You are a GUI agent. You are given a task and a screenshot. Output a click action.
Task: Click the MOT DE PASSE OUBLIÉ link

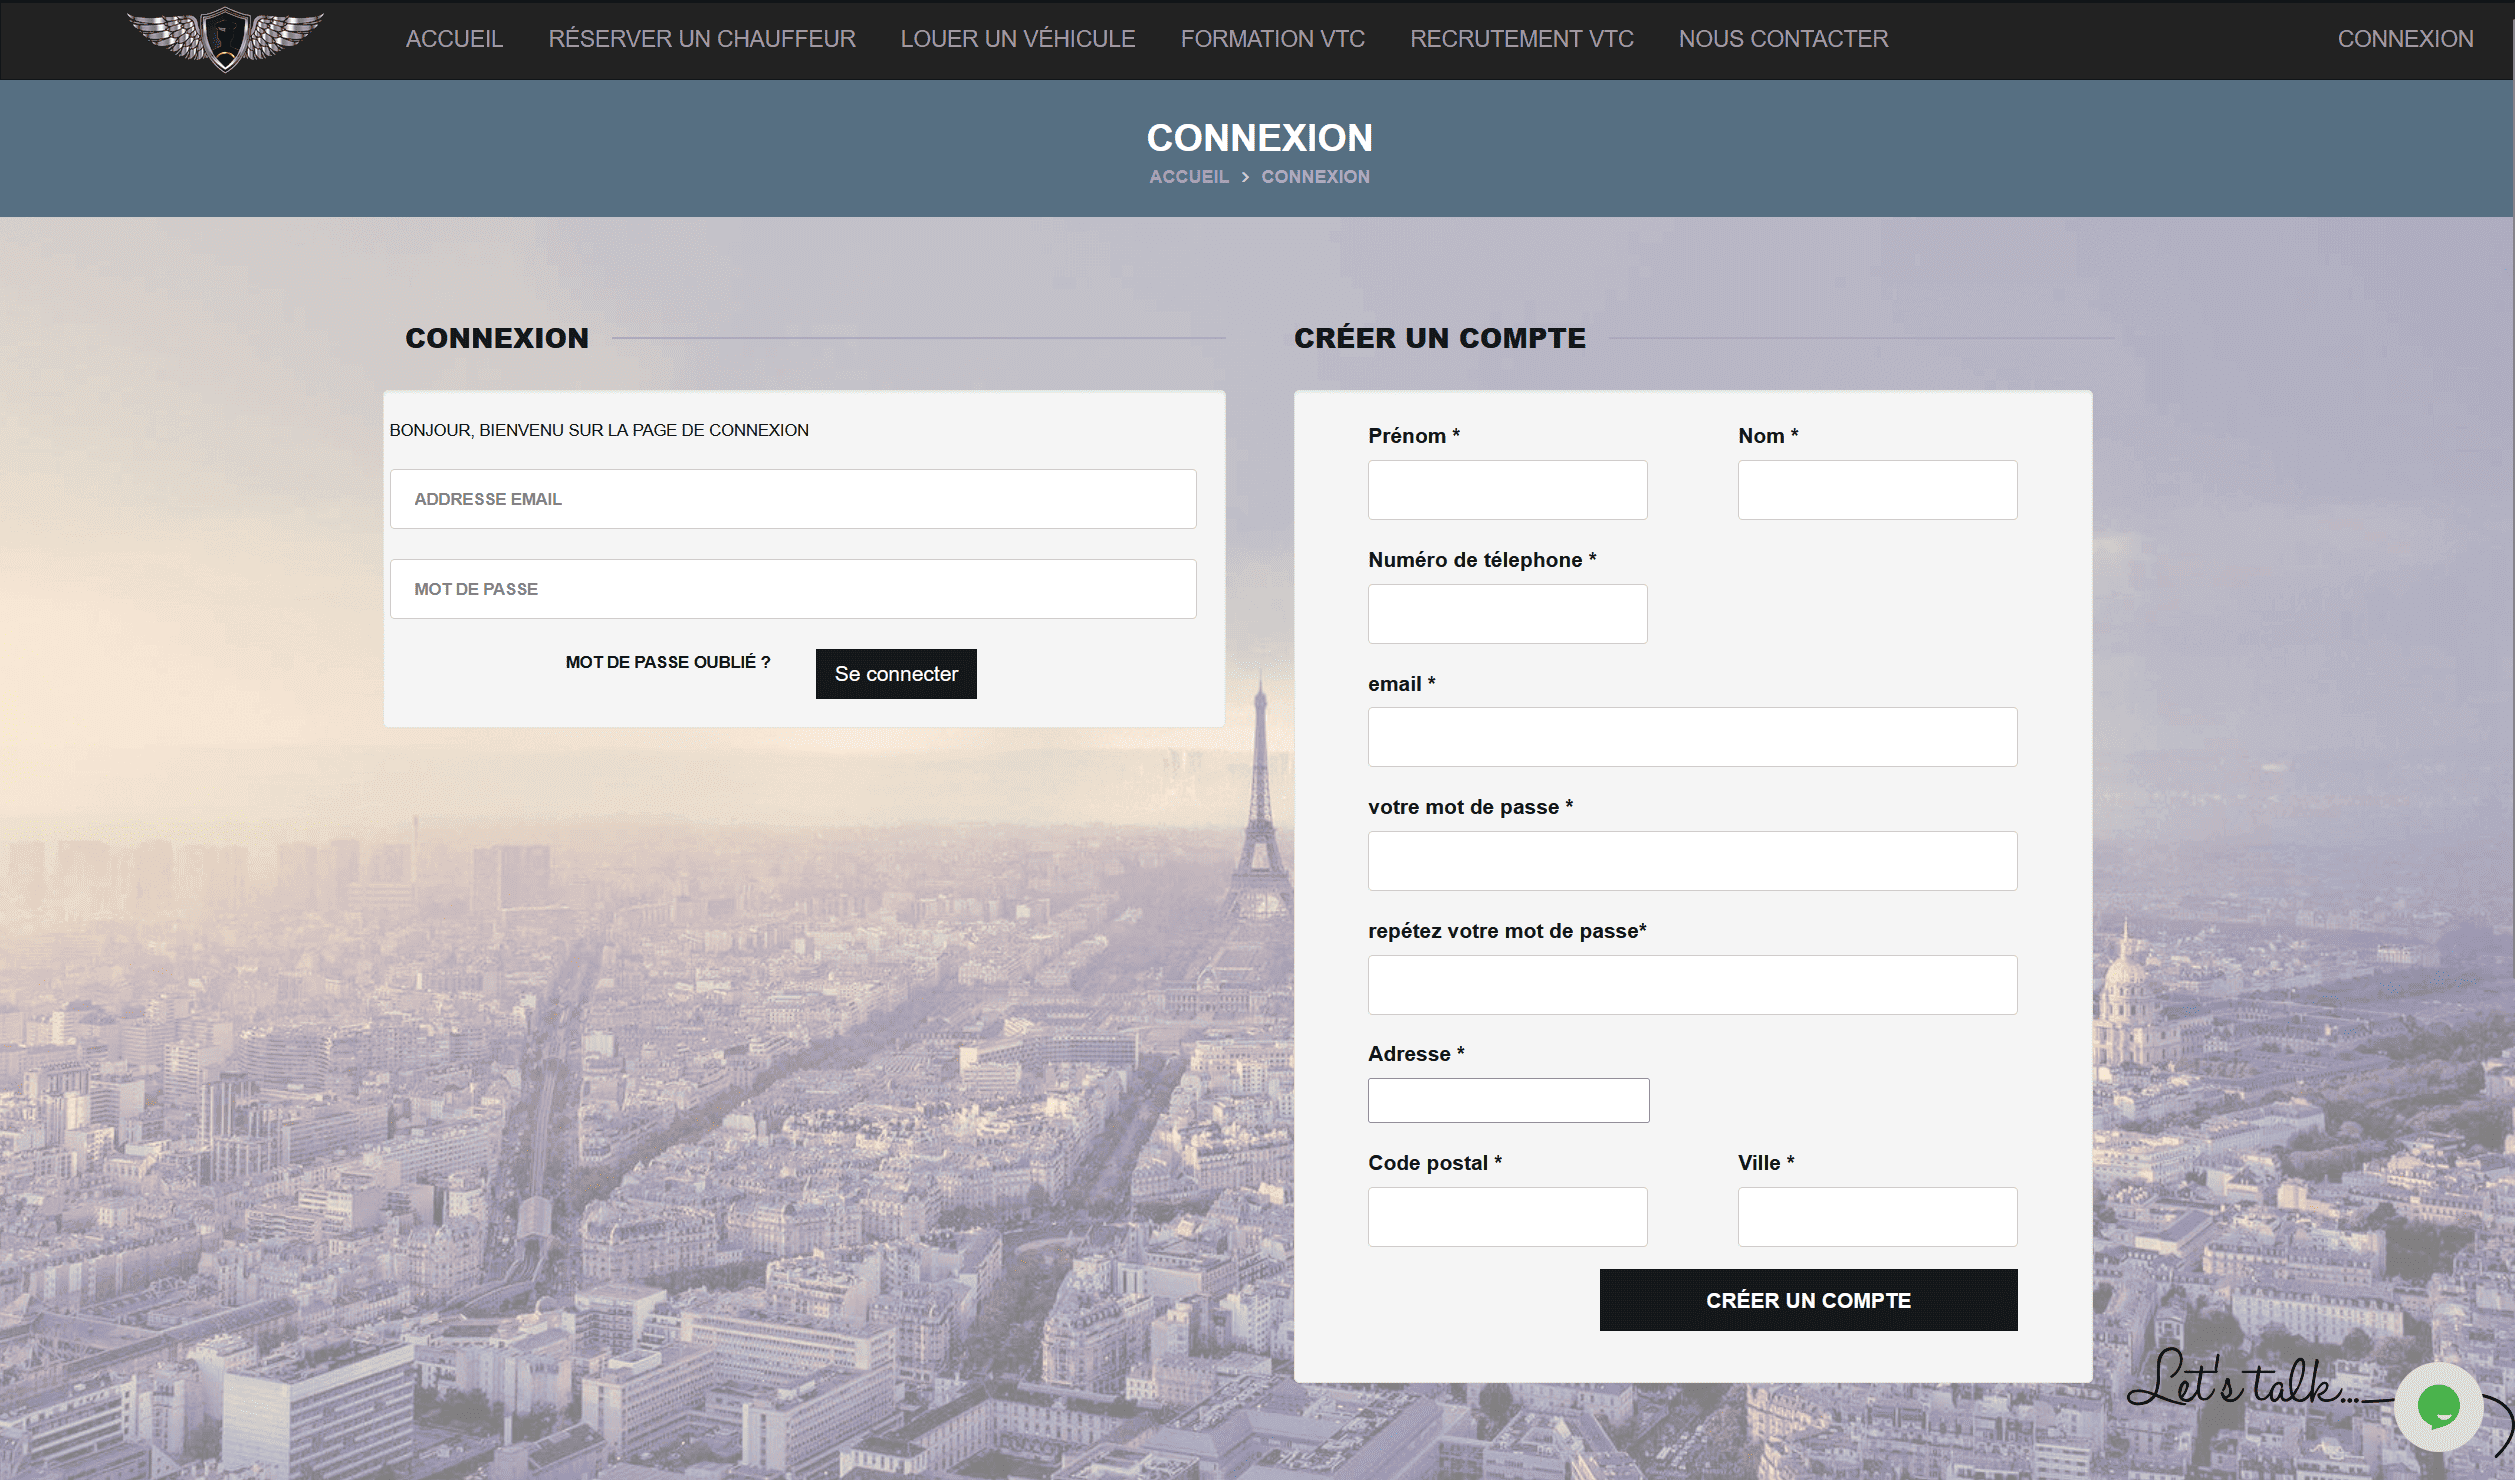(x=667, y=662)
